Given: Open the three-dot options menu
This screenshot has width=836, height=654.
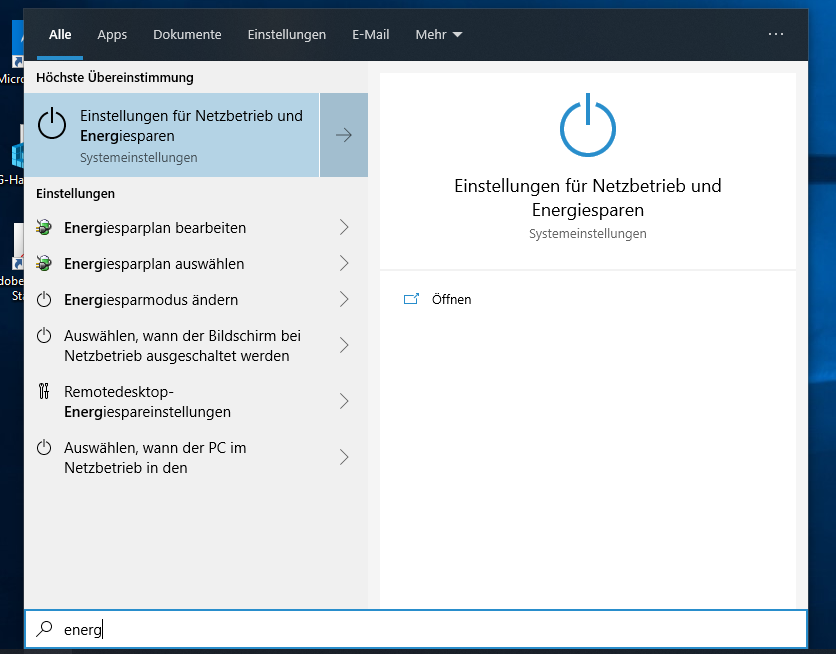Looking at the screenshot, I should (775, 34).
